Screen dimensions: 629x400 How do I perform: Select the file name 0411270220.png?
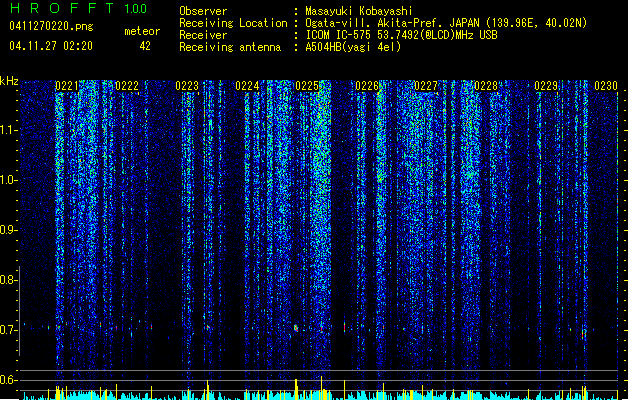[x=51, y=26]
